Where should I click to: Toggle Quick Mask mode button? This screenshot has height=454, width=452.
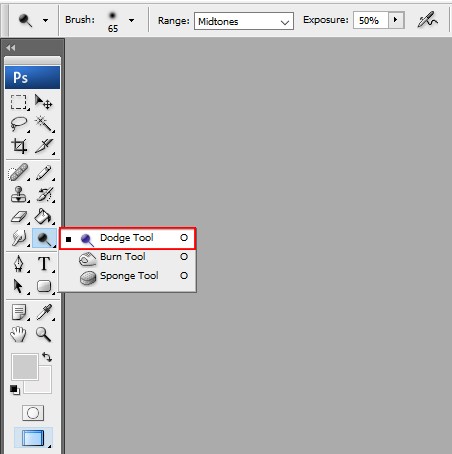pyautogui.click(x=33, y=413)
